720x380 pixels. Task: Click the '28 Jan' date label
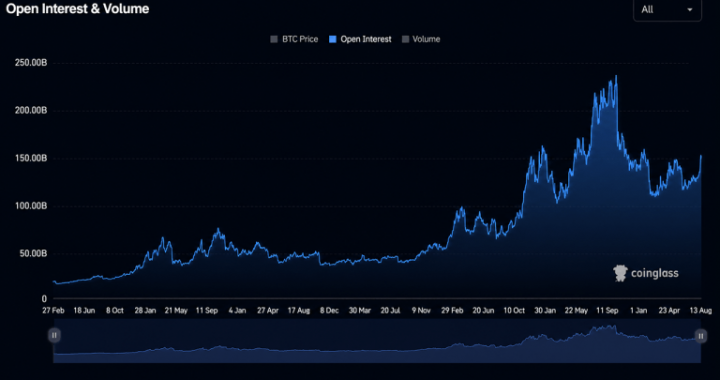coord(145,311)
